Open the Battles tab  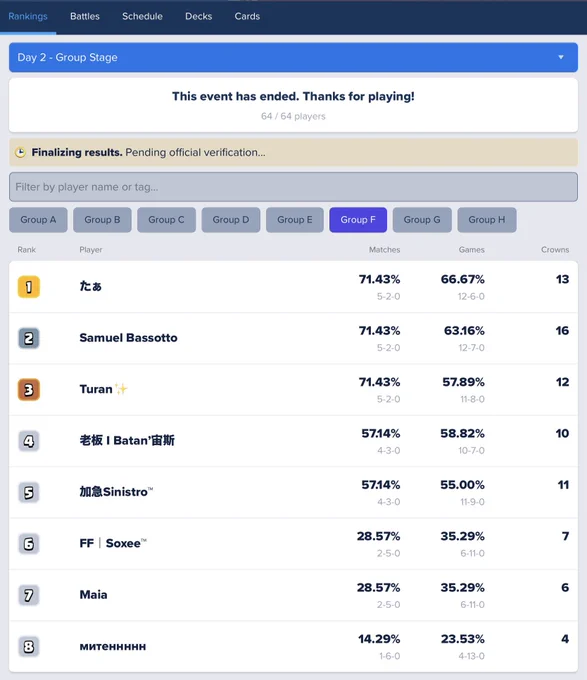pyautogui.click(x=85, y=16)
